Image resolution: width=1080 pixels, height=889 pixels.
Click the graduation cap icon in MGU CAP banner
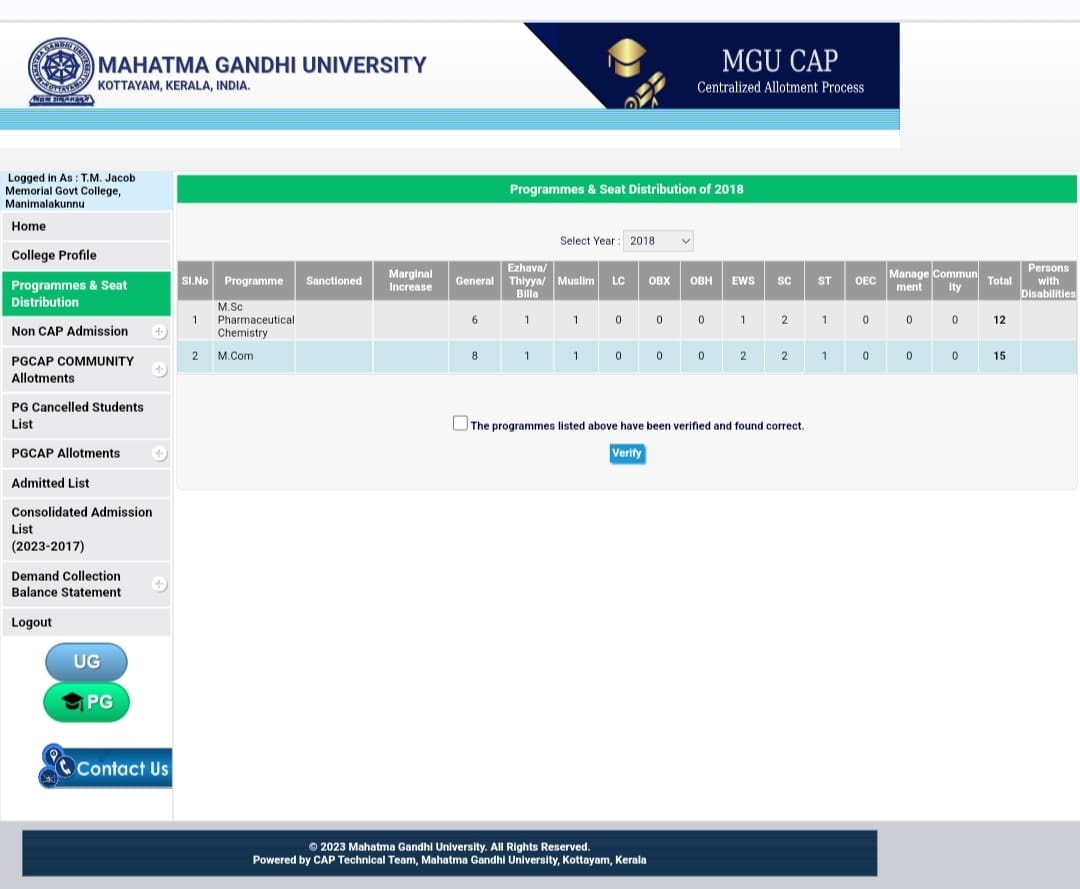626,56
